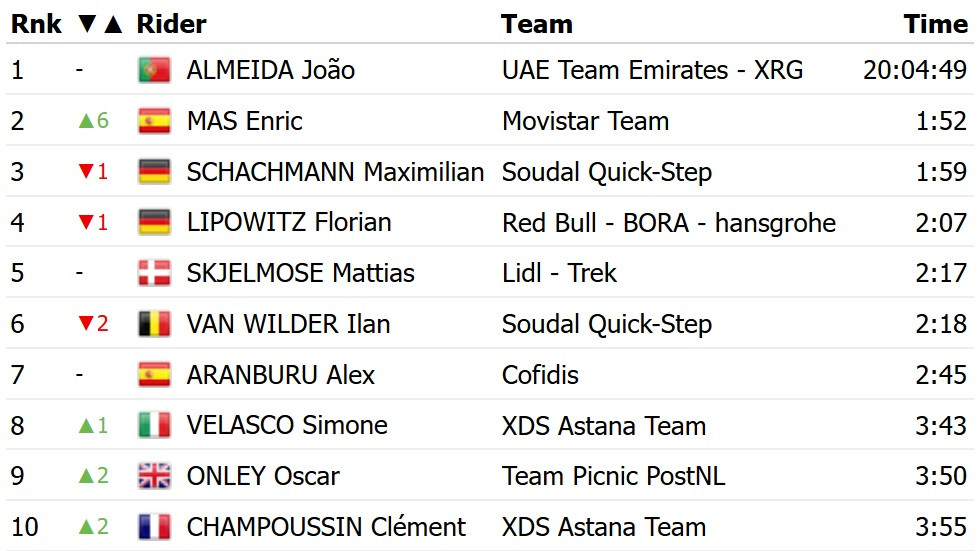
Task: Click the Italy flag beside VELASCO Simone
Action: (x=154, y=426)
